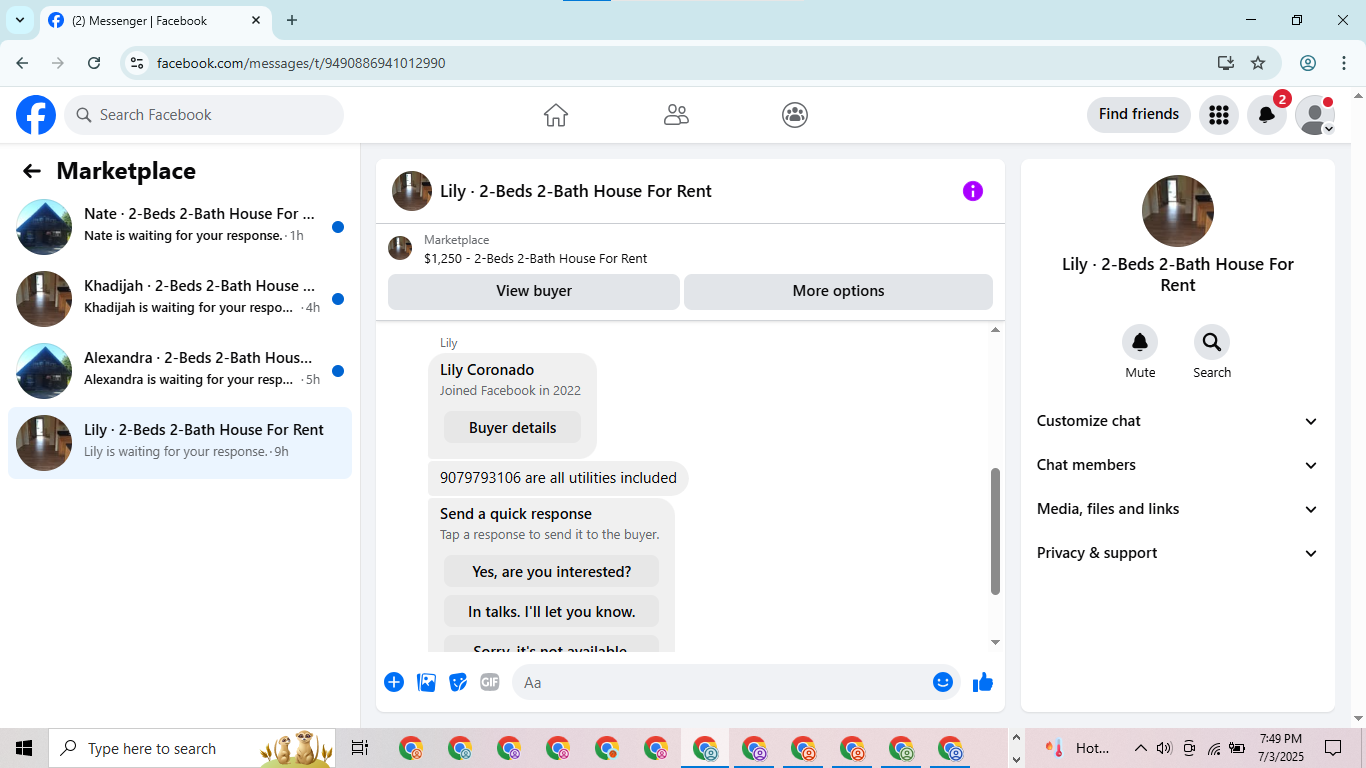1366x768 pixels.
Task: Open the notifications bell with 2 badge
Action: coord(1267,115)
